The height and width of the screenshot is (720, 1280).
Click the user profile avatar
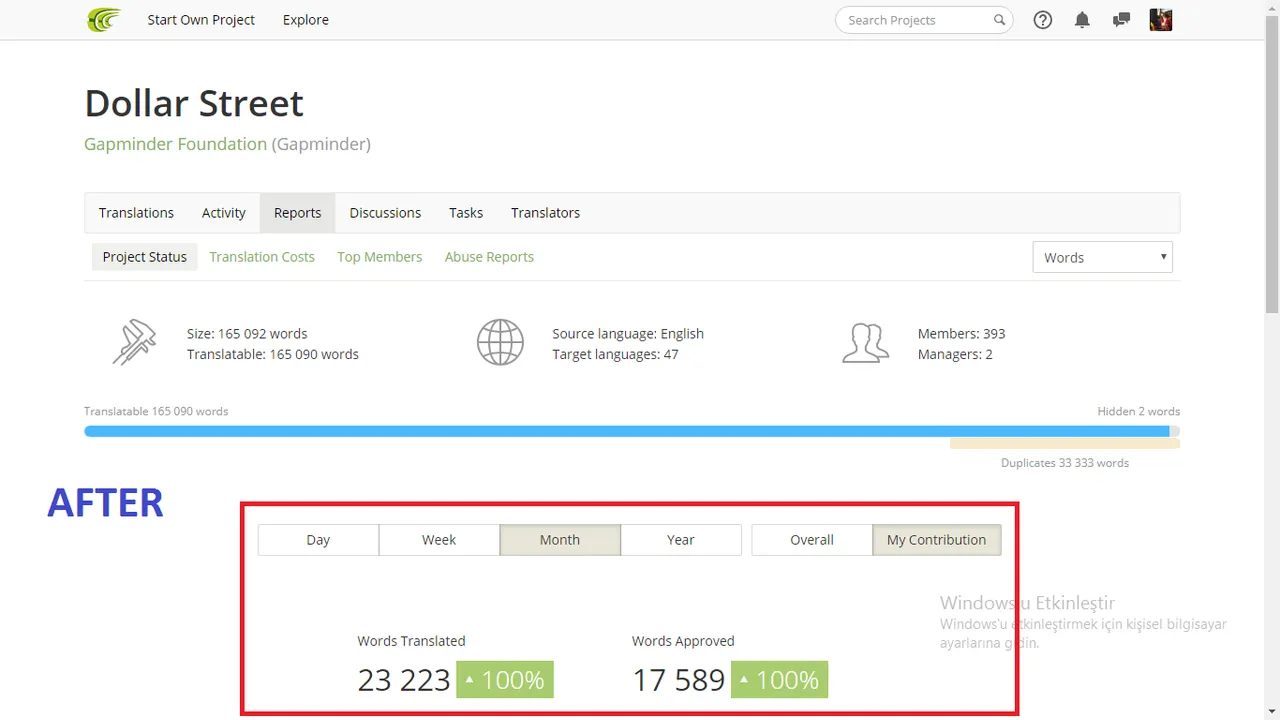(x=1161, y=20)
